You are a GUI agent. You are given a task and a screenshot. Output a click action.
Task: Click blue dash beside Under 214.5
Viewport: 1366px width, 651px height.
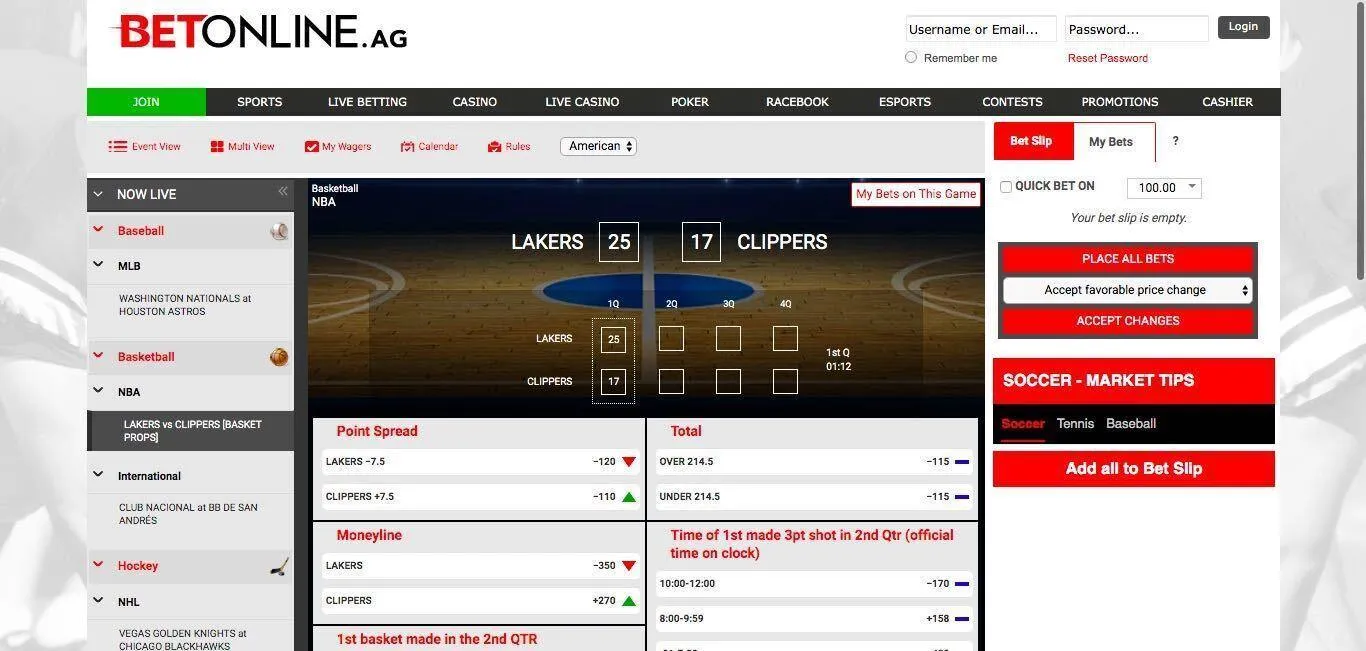click(962, 497)
